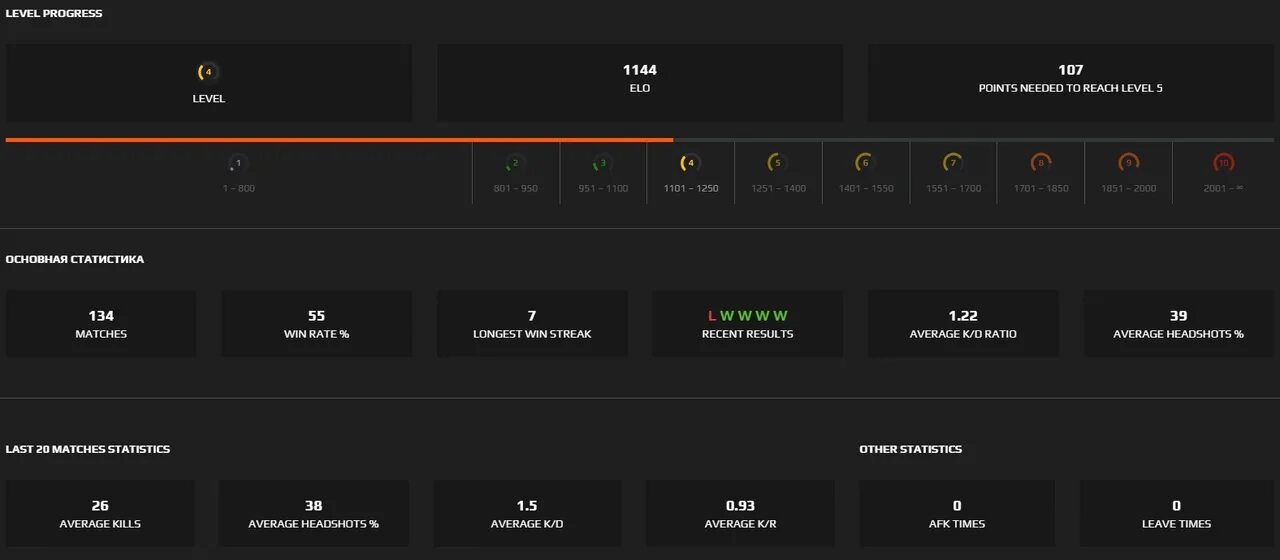Click the AFK TIMES label
The height and width of the screenshot is (560, 1280).
tap(957, 524)
